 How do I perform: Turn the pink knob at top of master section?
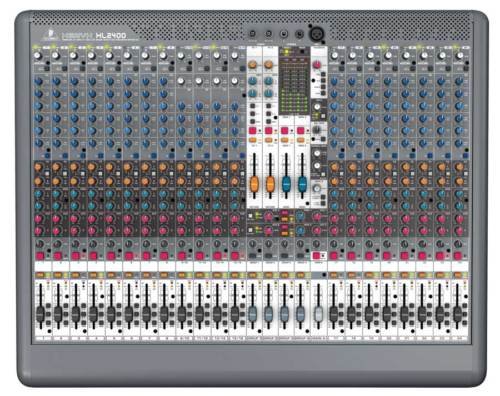318,65
